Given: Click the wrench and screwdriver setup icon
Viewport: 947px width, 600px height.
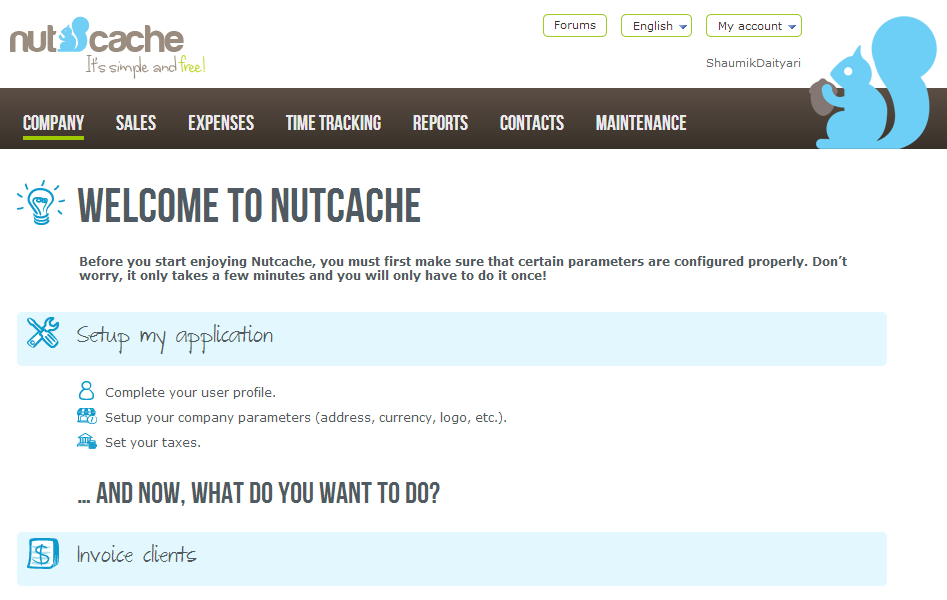Looking at the screenshot, I should click(43, 333).
